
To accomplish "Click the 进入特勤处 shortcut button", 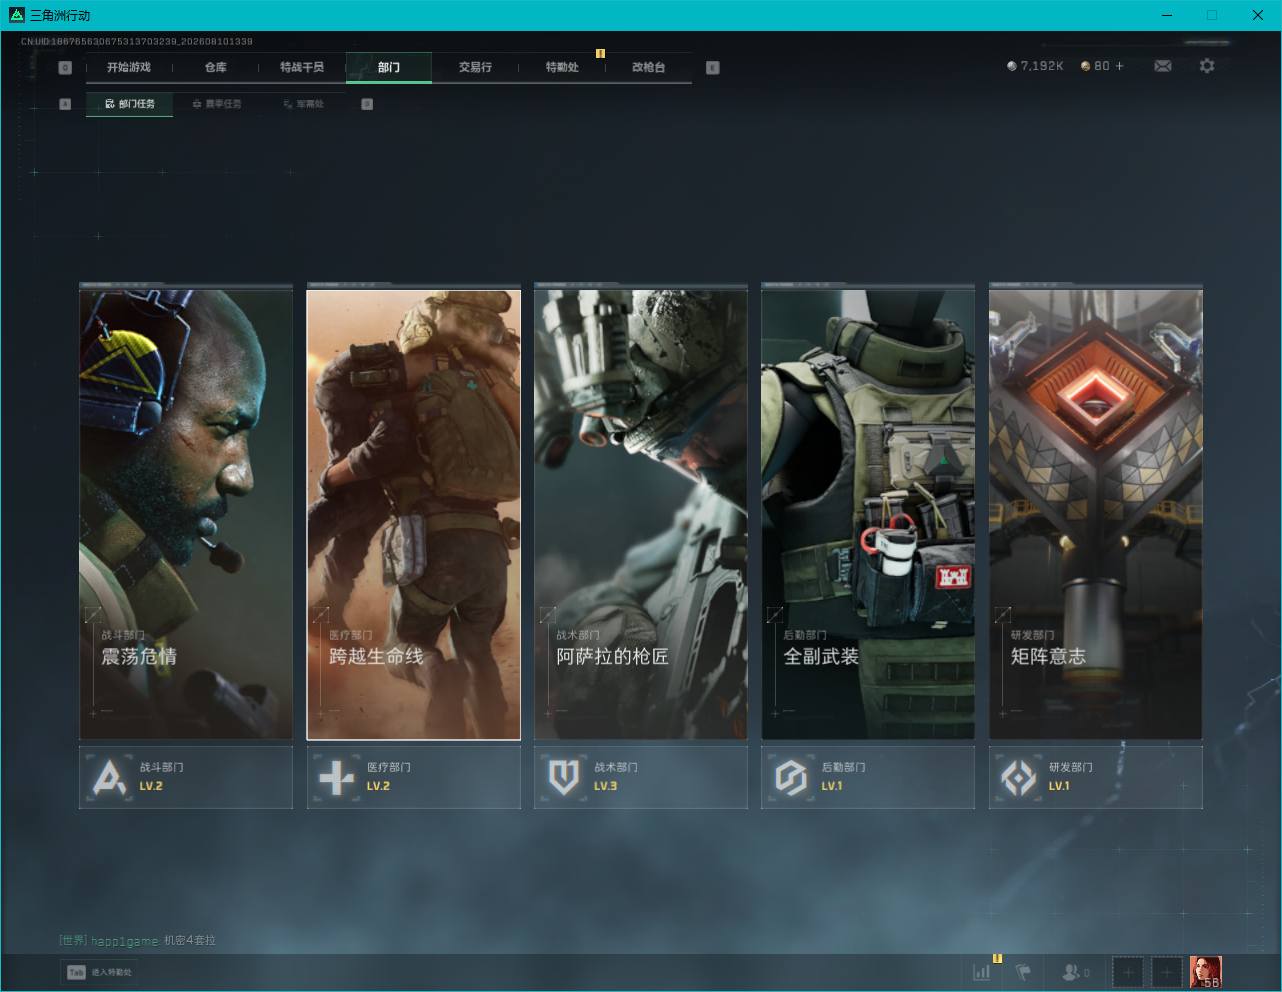I will tap(99, 972).
